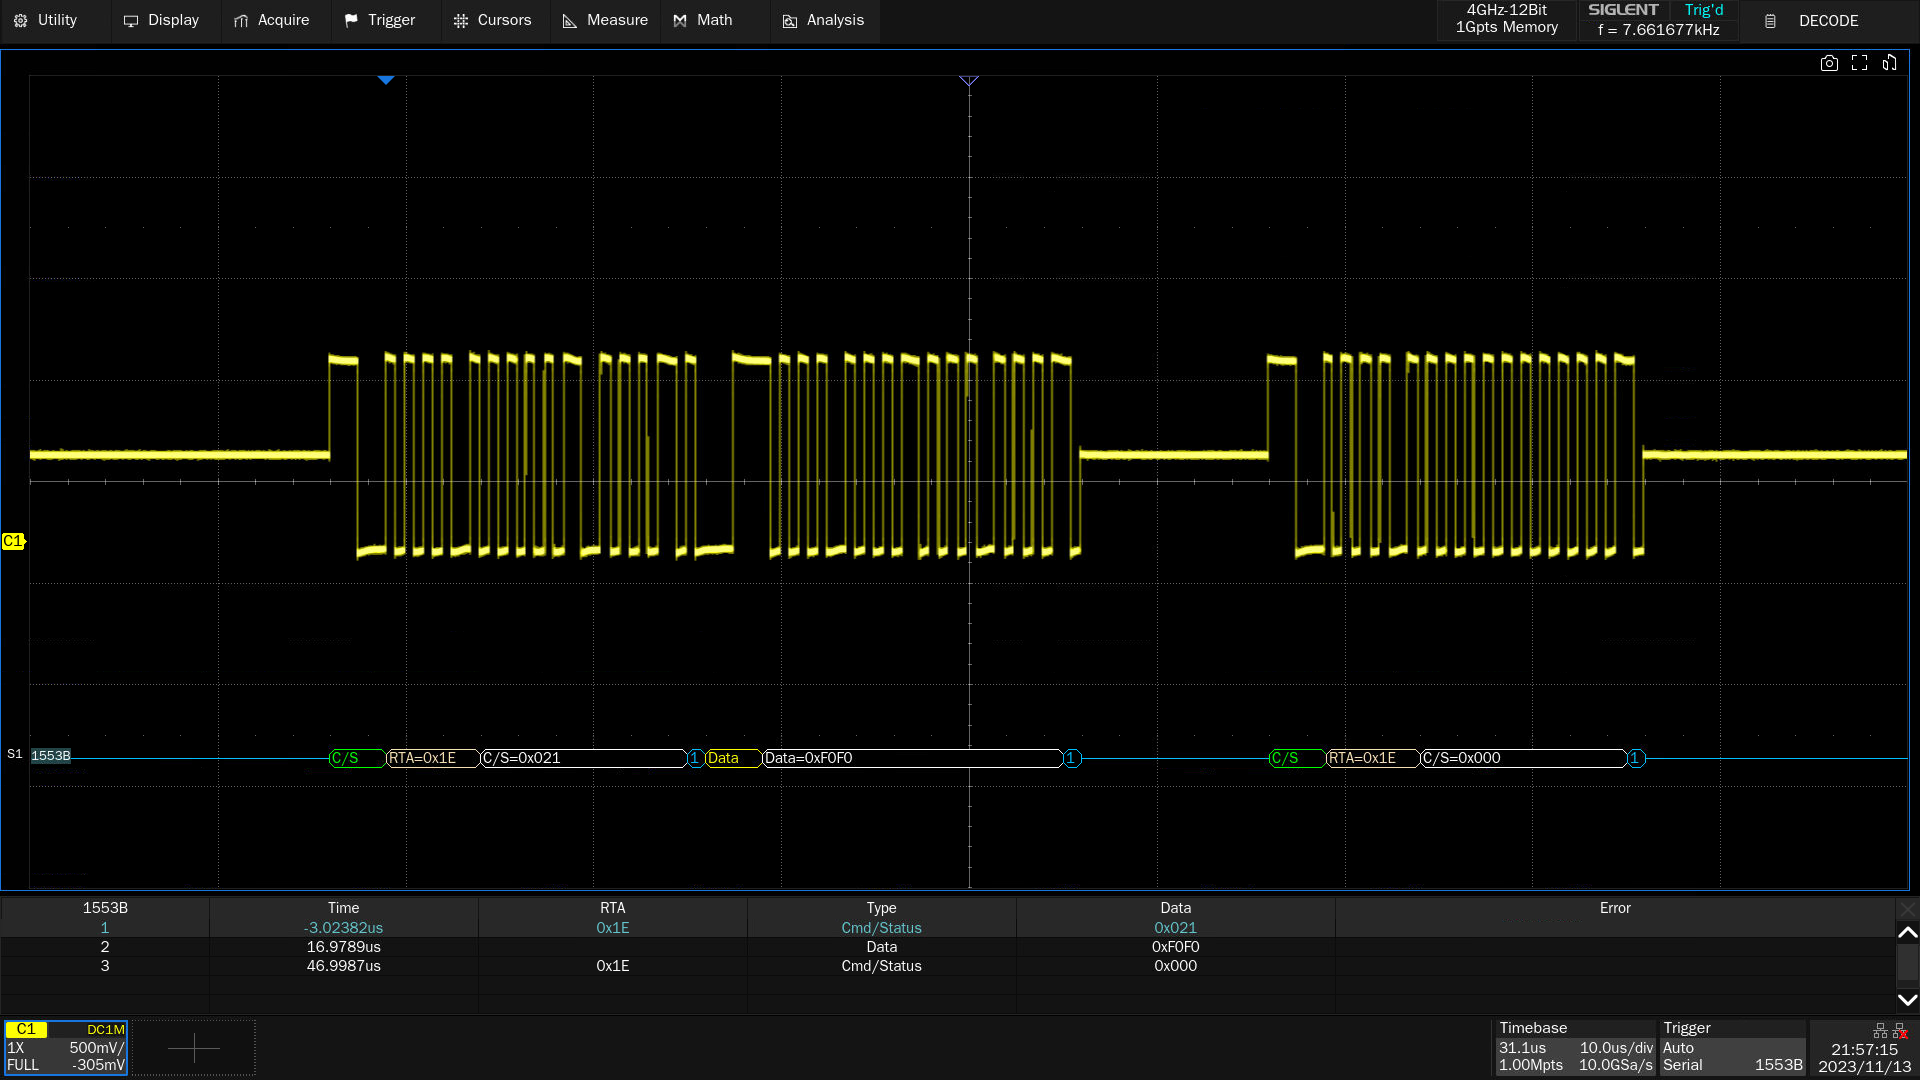Viewport: 1920px width, 1080px height.
Task: Click the rotate display icon
Action: (1889, 63)
